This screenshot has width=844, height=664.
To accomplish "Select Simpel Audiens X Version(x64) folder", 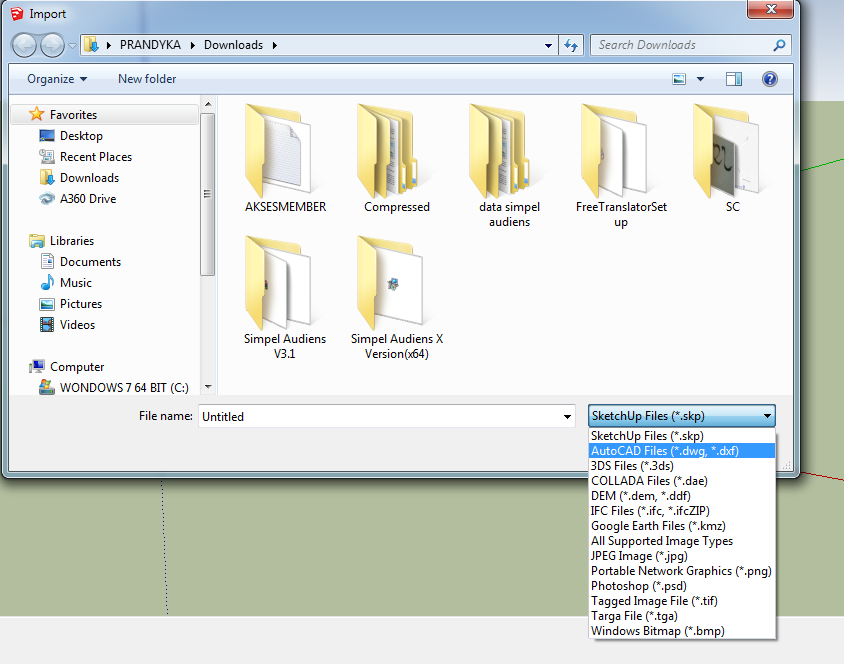I will tap(397, 298).
